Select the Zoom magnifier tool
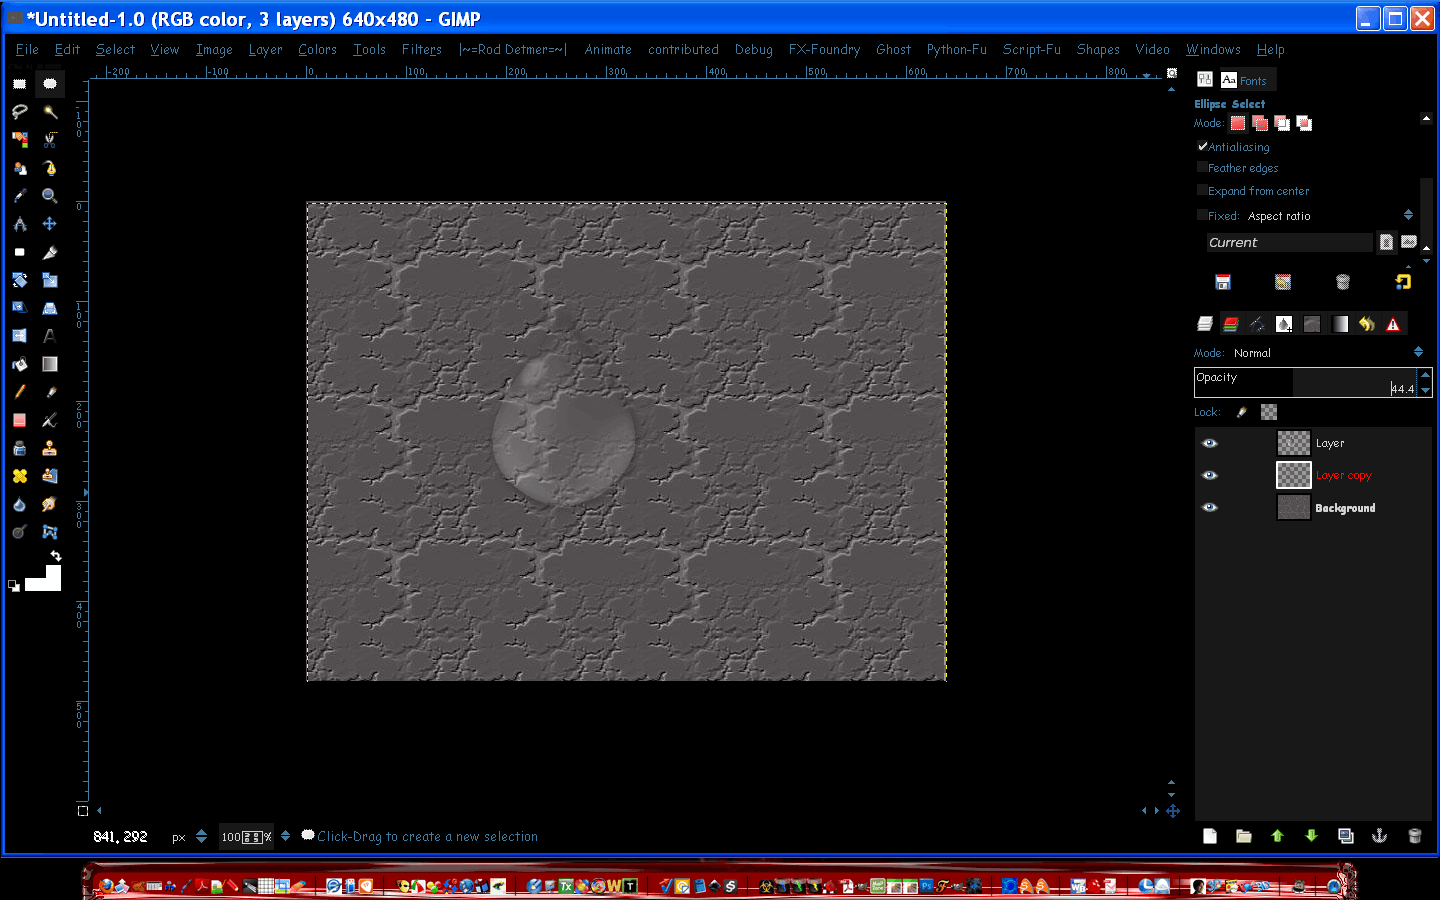Image resolution: width=1440 pixels, height=900 pixels. click(50, 196)
